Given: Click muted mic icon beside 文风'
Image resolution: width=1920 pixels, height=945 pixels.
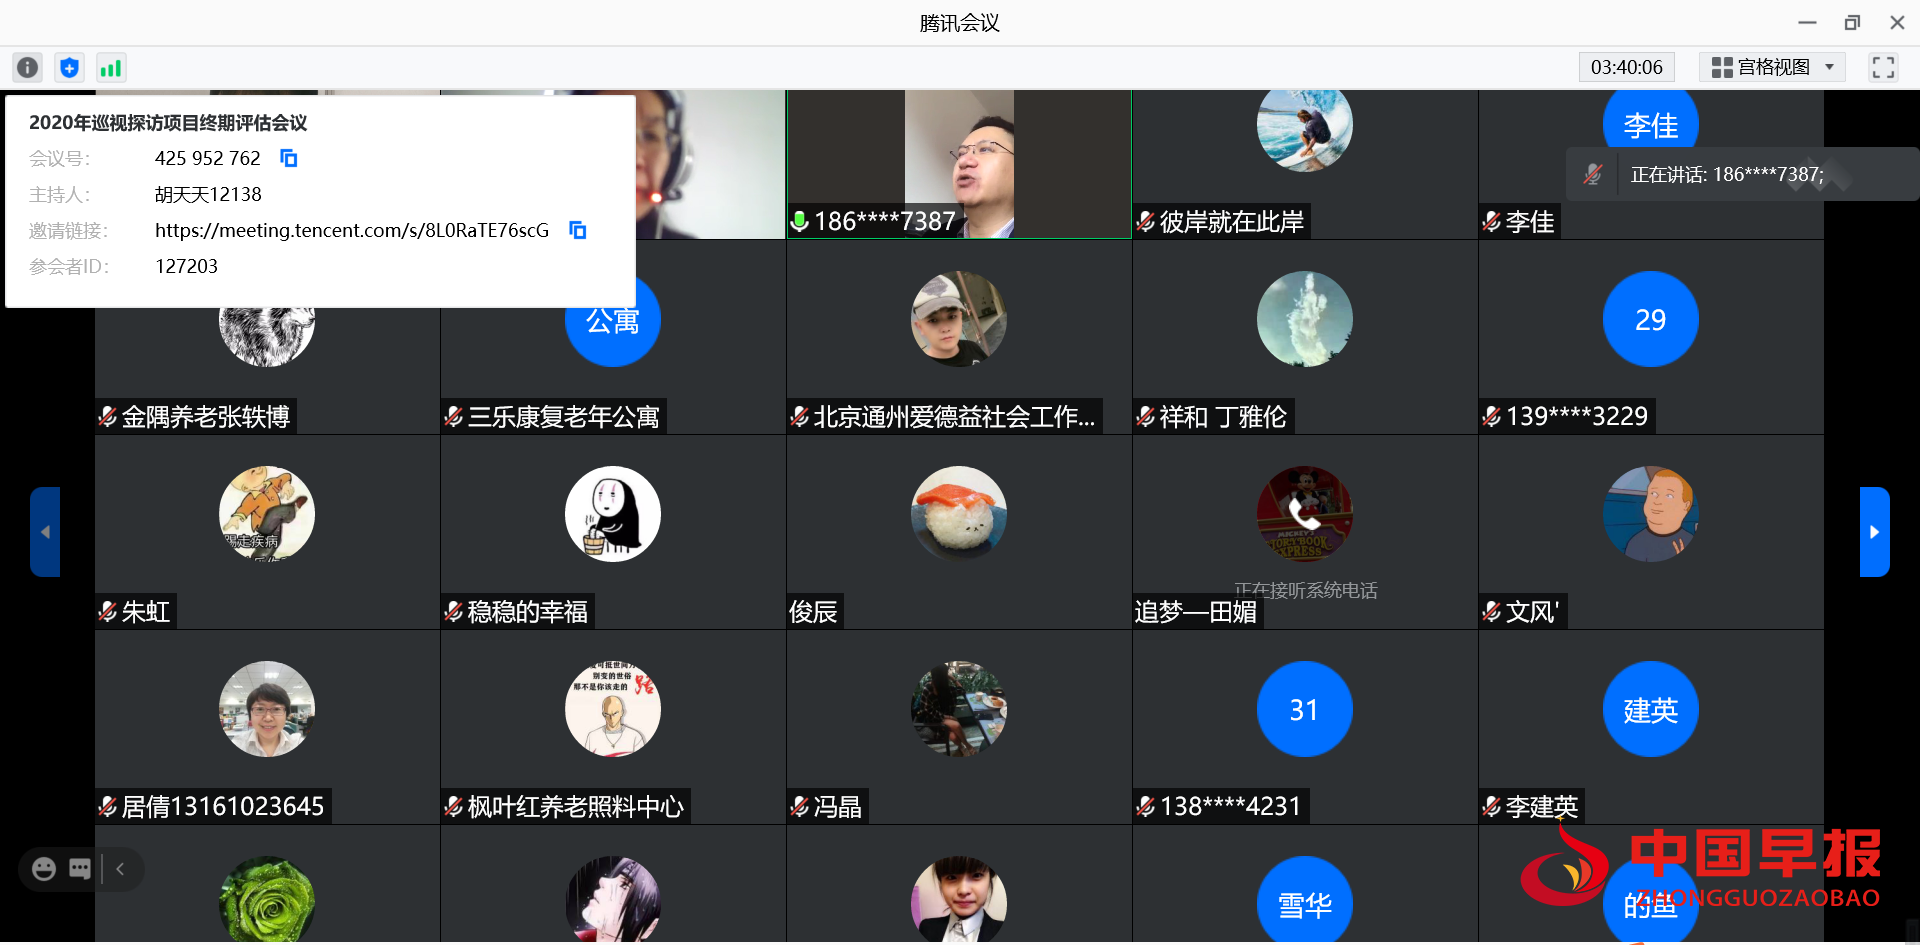Looking at the screenshot, I should (x=1492, y=612).
